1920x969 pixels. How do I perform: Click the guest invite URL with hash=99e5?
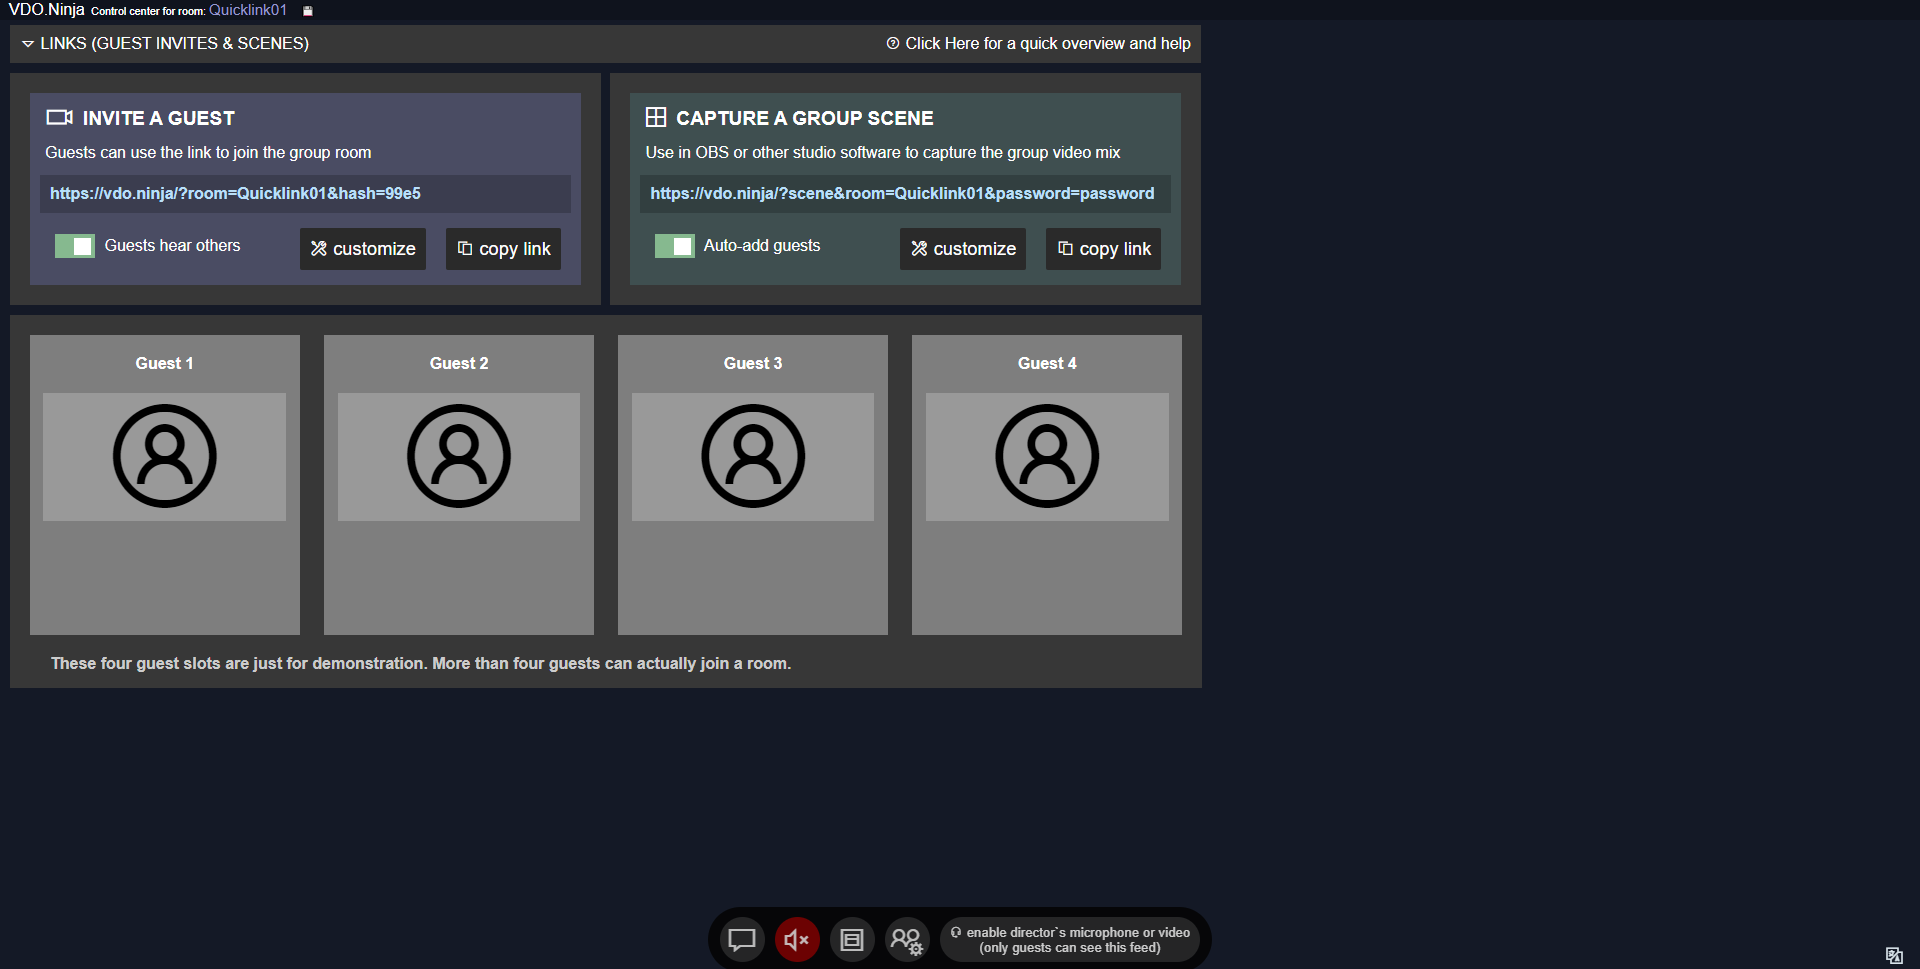[235, 194]
